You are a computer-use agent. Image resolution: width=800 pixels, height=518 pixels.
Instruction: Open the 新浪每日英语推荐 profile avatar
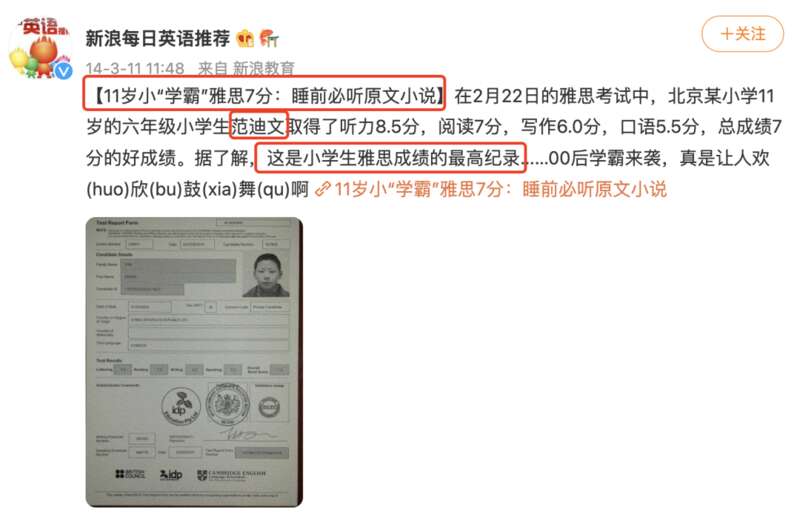[40, 47]
